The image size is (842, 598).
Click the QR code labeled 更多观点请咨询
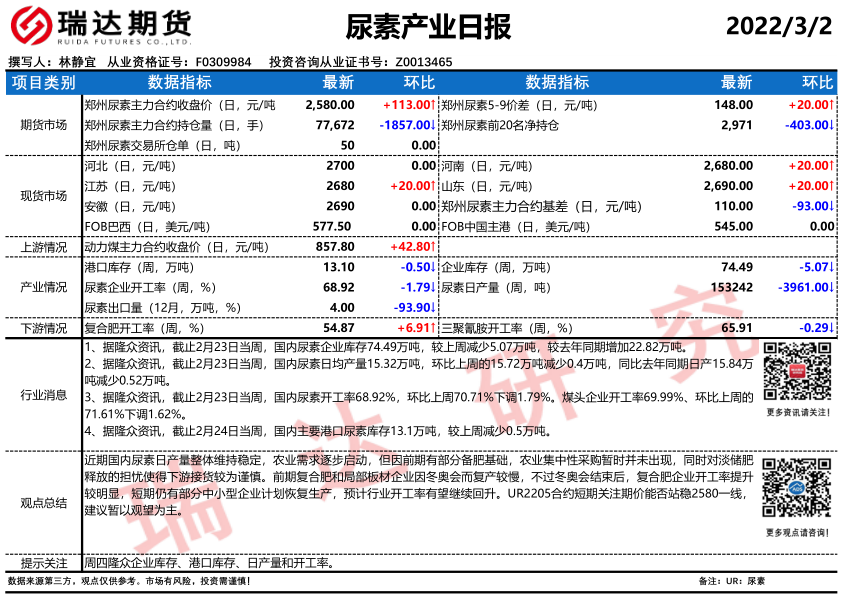point(796,490)
